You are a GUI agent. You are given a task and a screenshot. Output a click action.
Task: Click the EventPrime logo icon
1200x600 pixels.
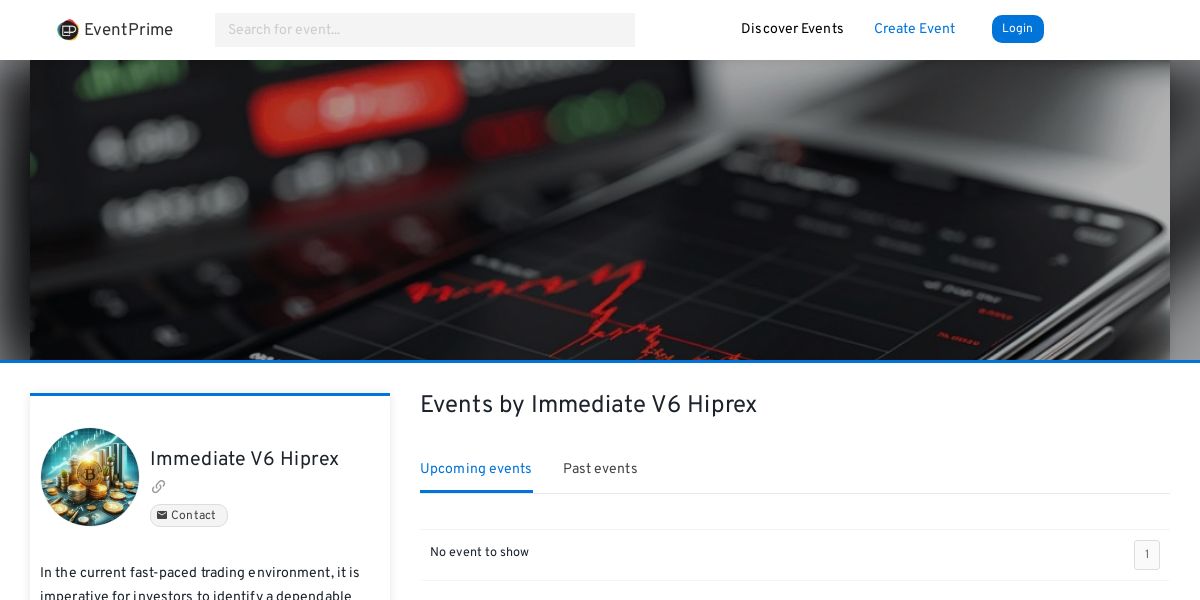click(68, 30)
